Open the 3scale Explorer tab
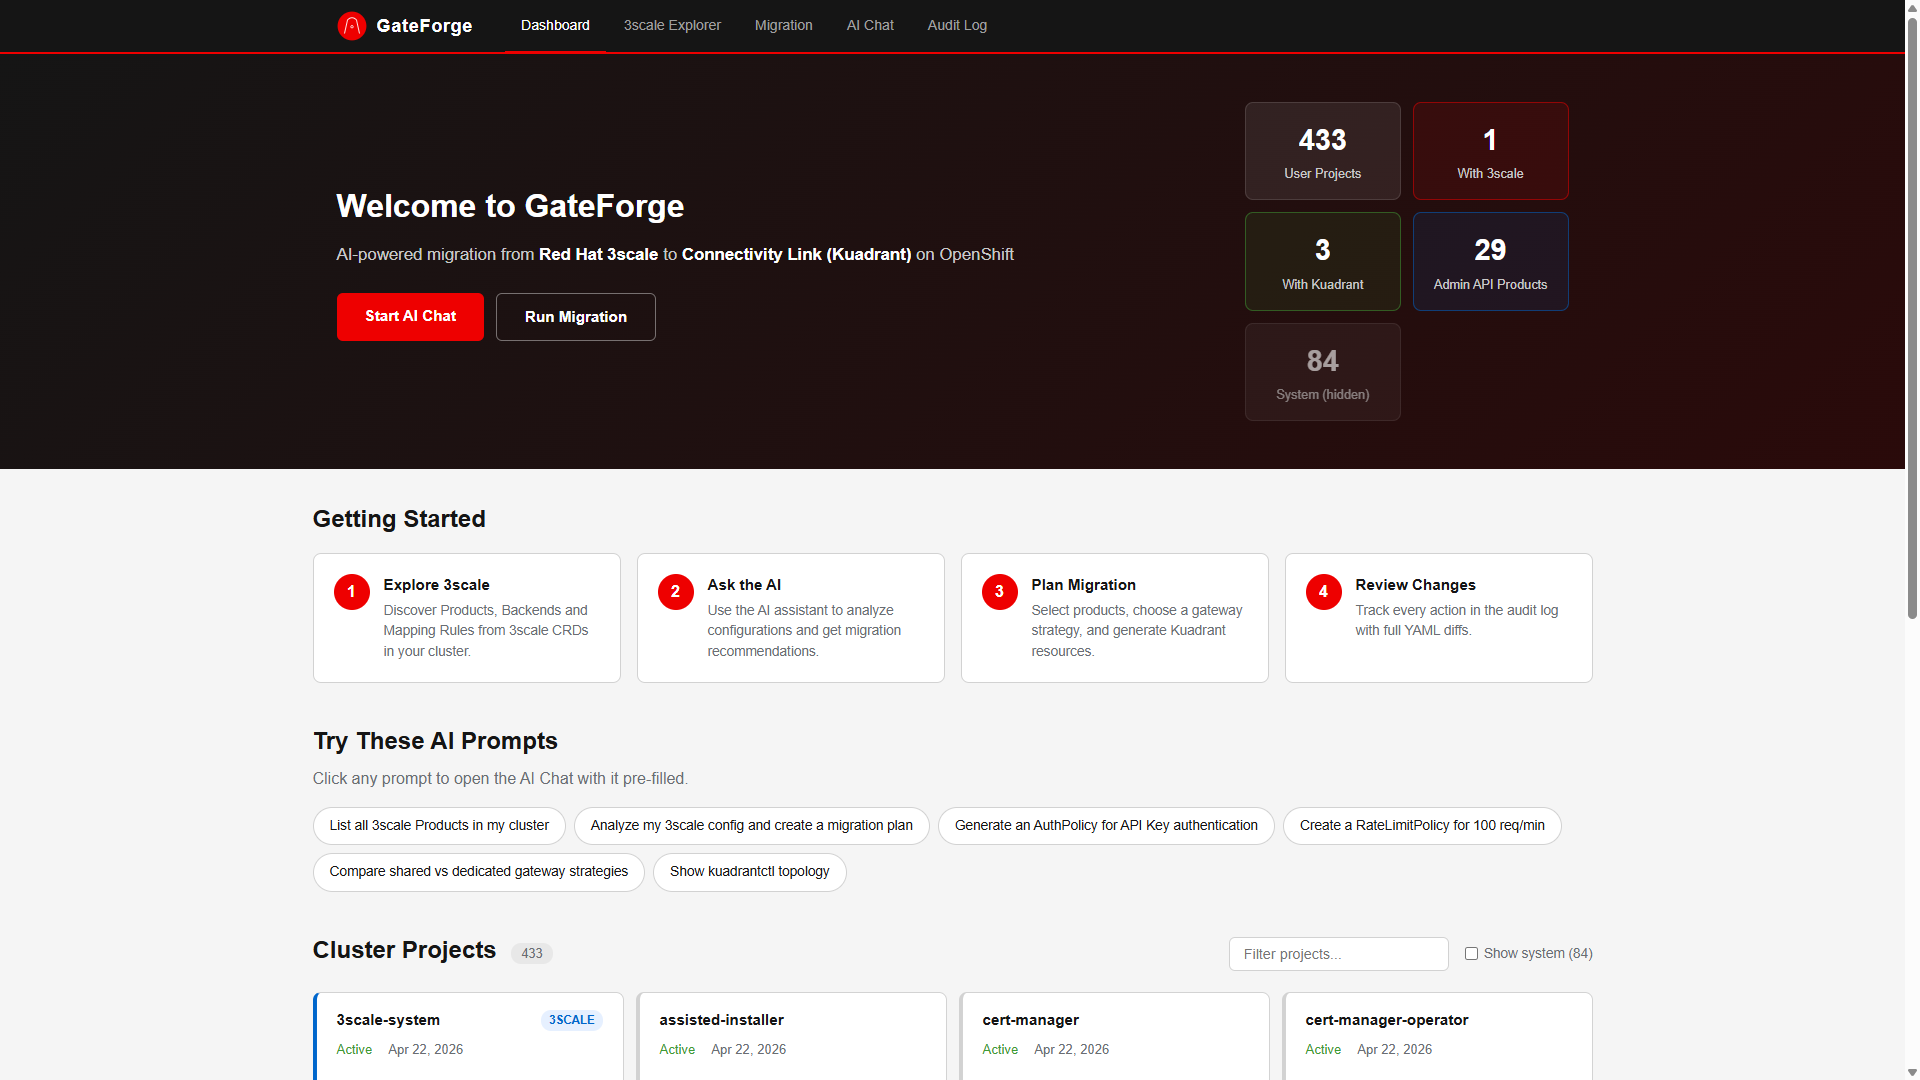Screen dimensions: 1920x1080 [672, 25]
